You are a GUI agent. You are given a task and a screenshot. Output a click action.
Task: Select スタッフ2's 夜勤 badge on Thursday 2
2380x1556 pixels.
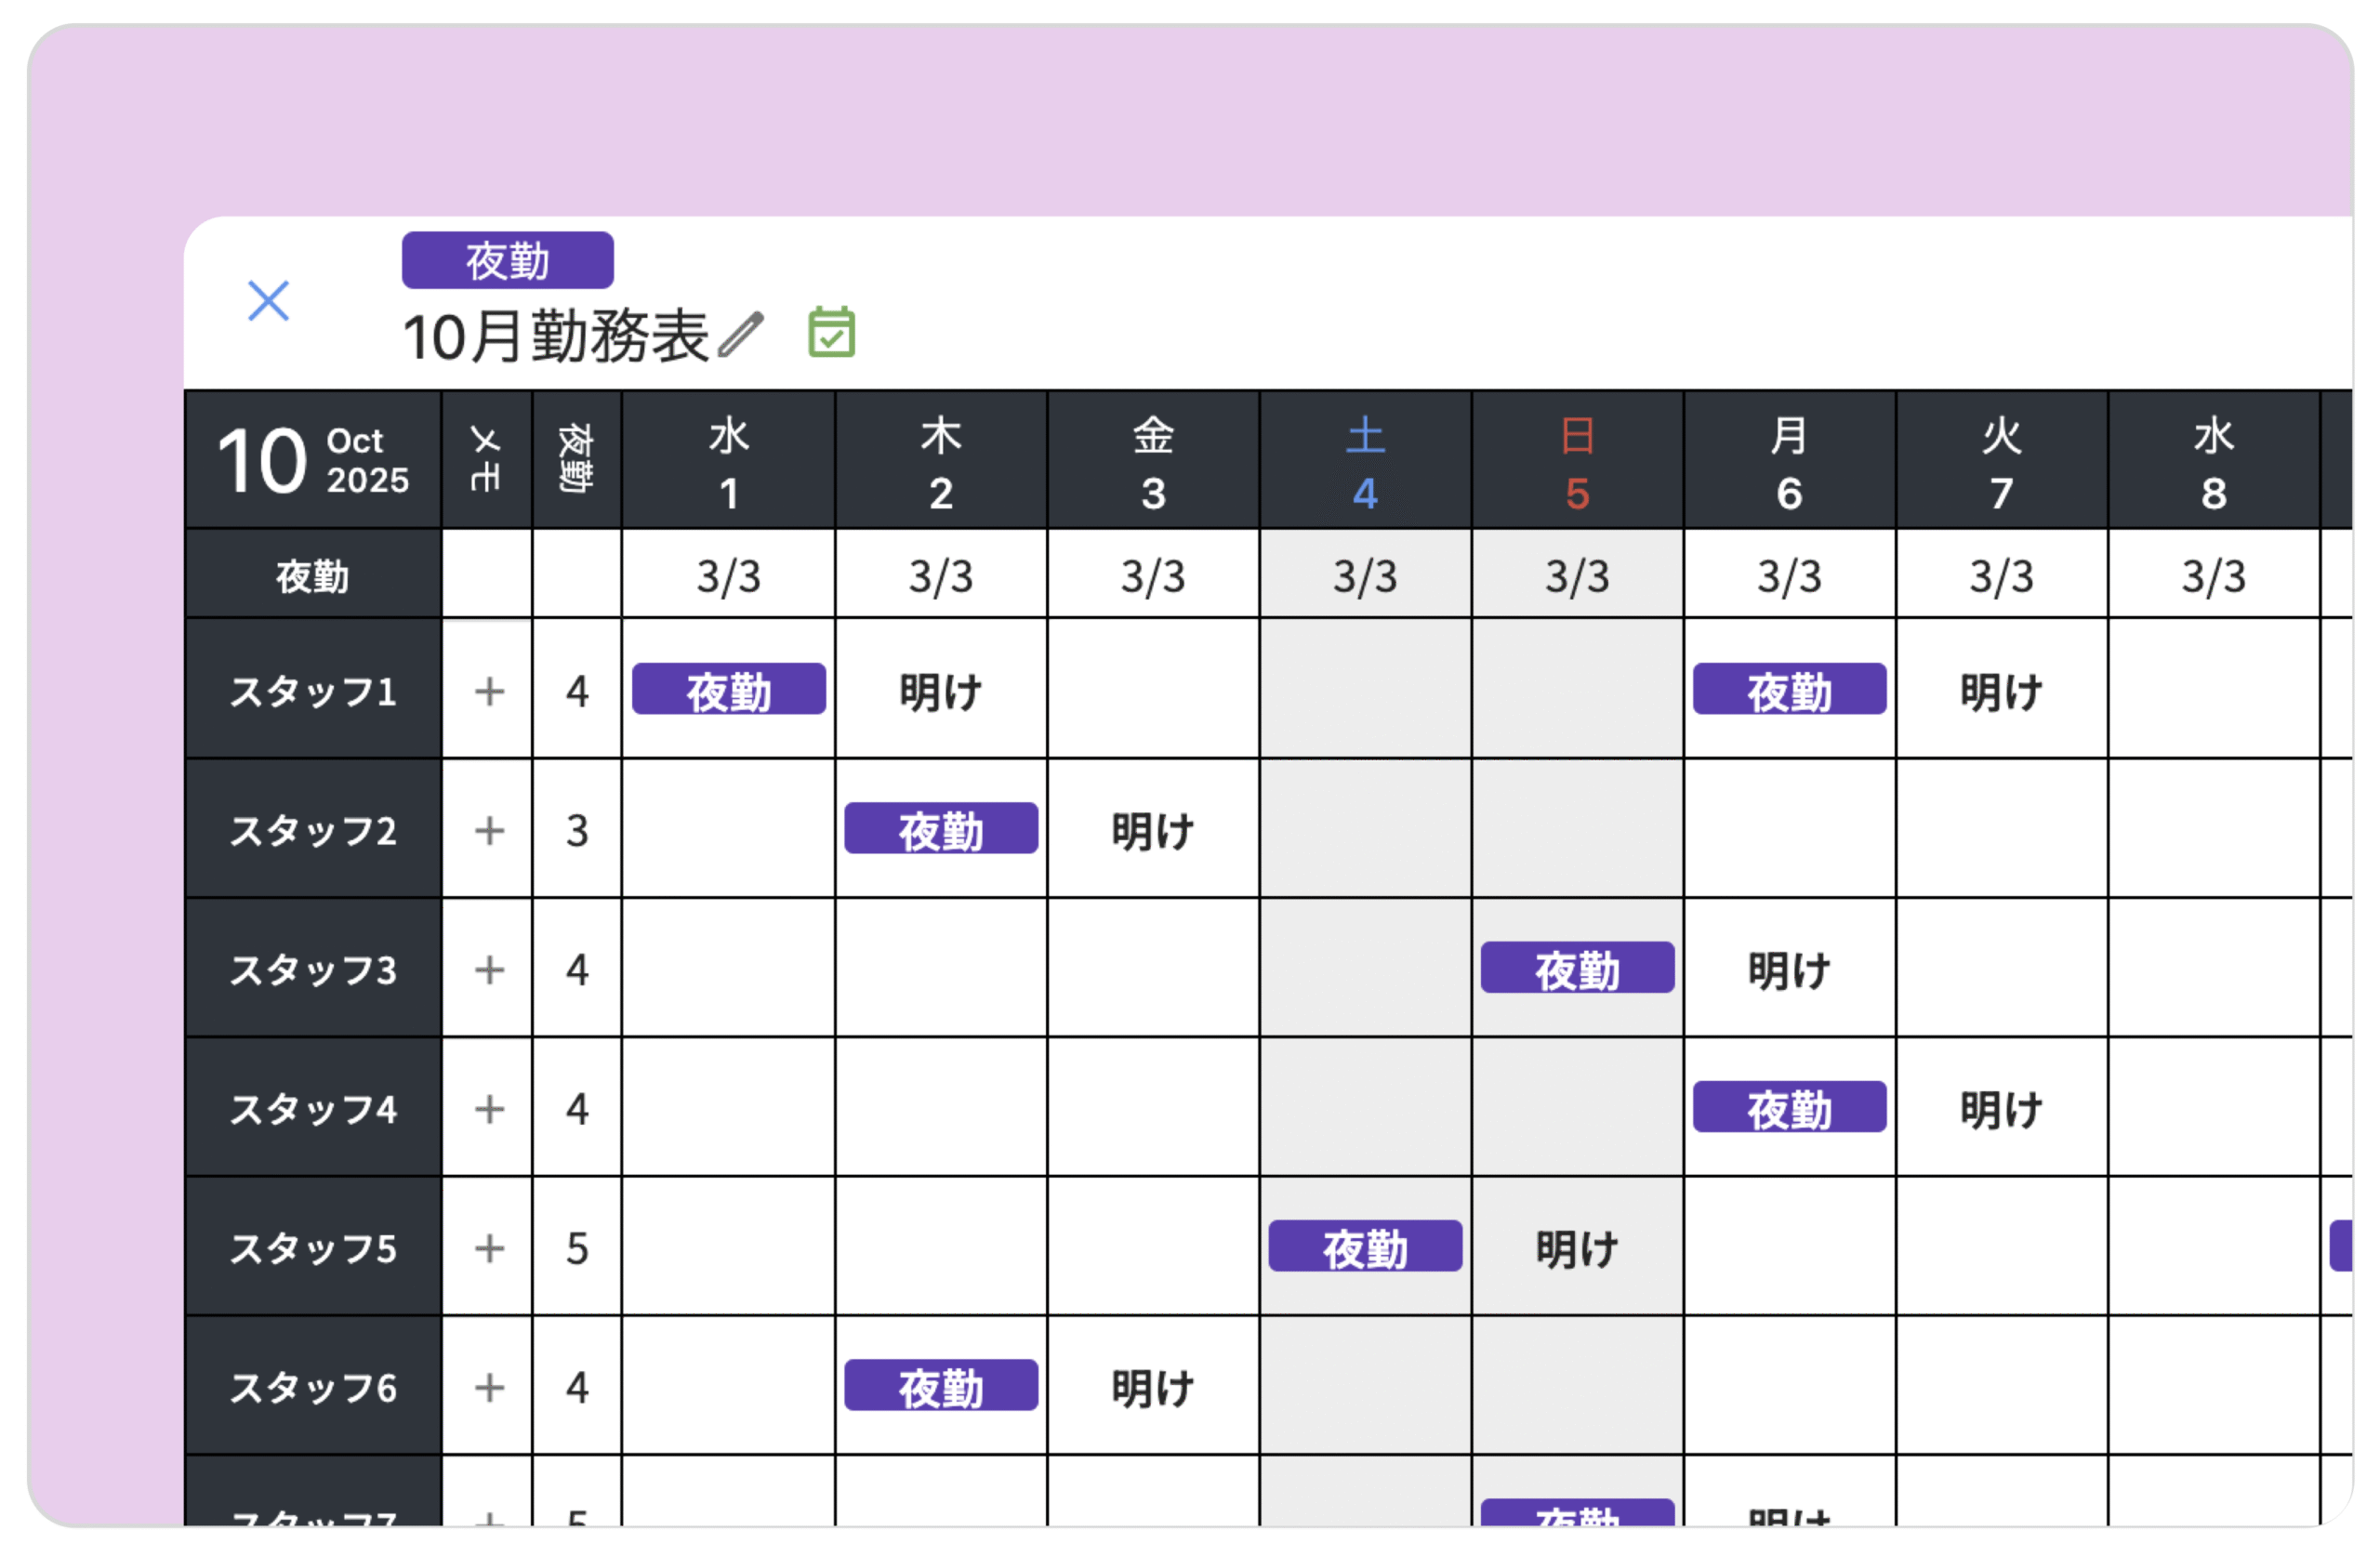tap(940, 829)
